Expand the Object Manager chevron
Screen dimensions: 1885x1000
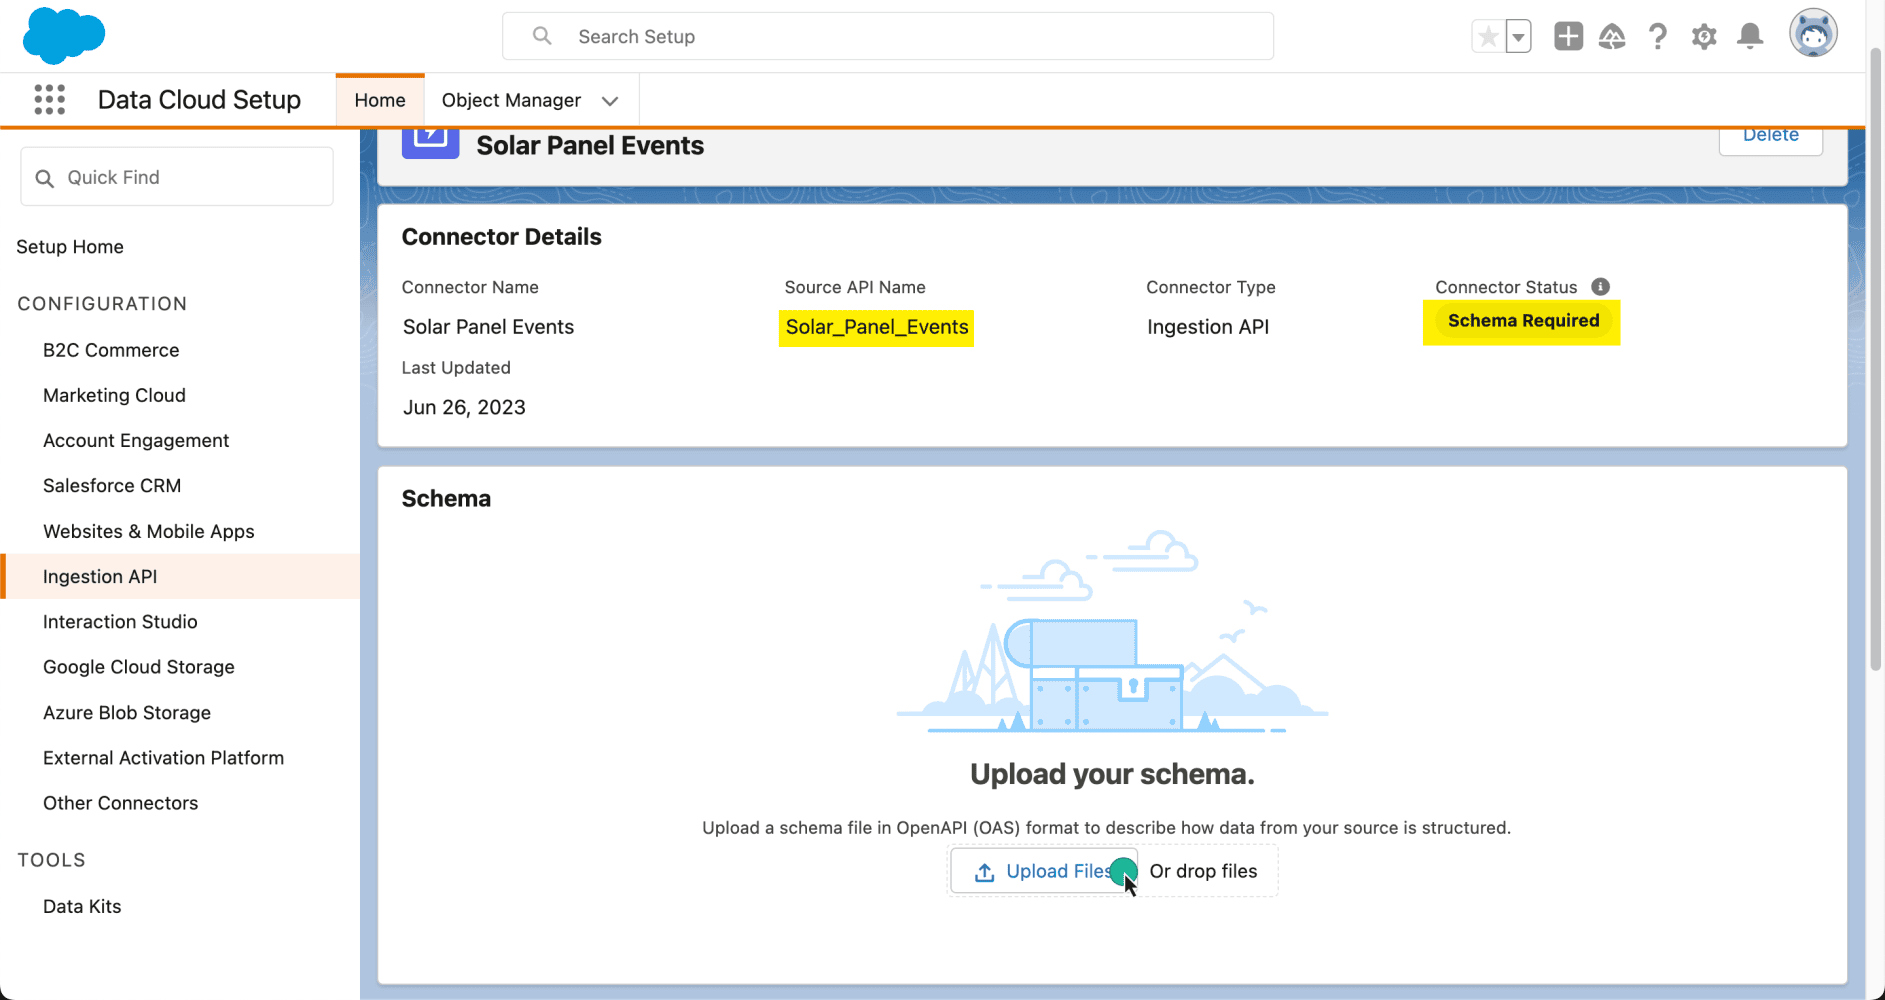pos(610,101)
